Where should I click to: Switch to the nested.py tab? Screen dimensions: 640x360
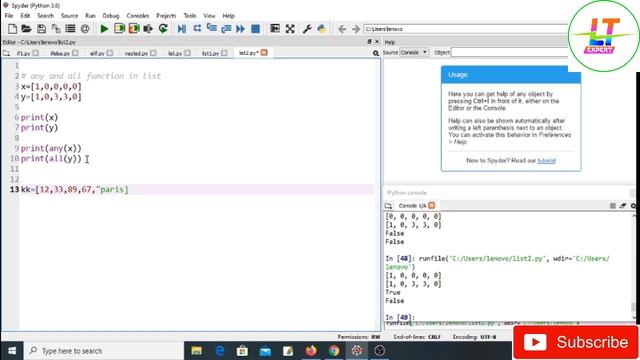tap(136, 53)
